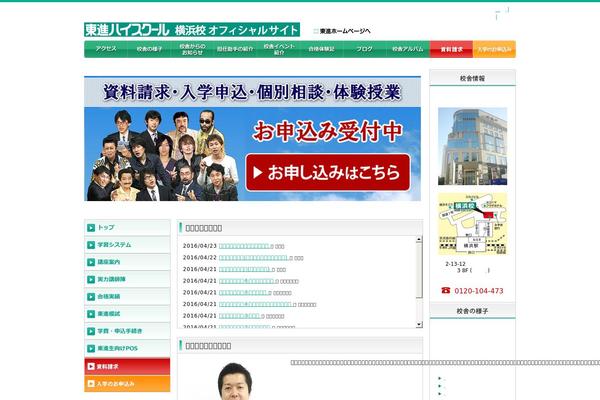
Task: Click the news list scrollbar thumb
Action: click(419, 270)
